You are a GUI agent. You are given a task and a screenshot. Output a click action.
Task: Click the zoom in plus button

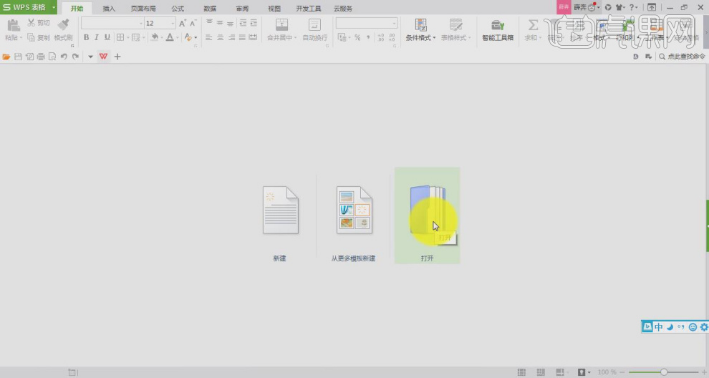pos(704,372)
